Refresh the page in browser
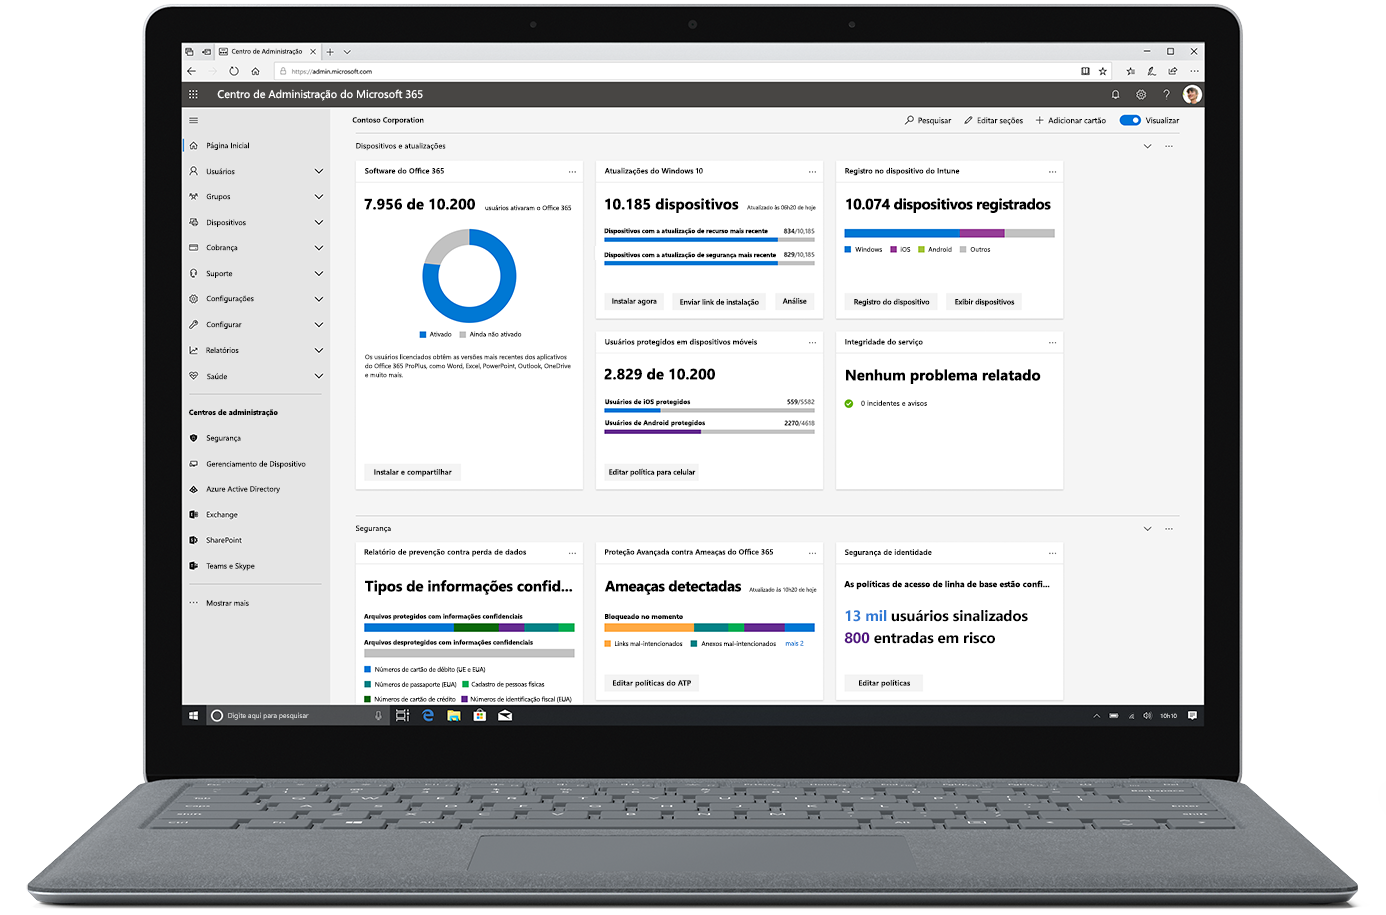The image size is (1386, 915). (234, 71)
